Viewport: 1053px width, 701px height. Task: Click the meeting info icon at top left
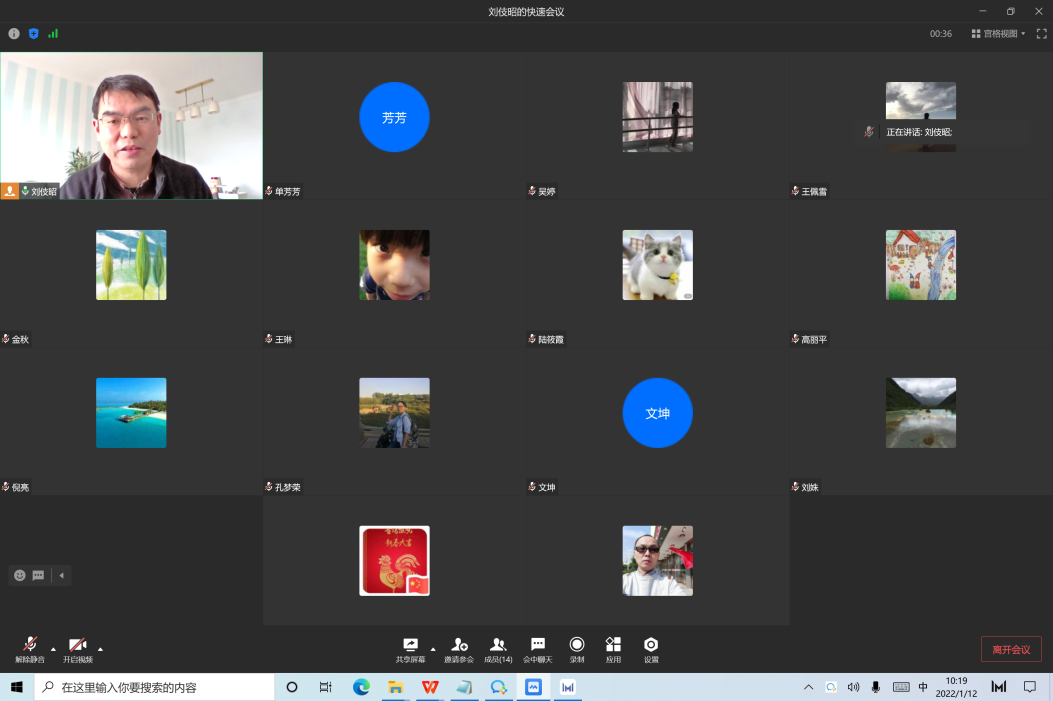[x=14, y=33]
